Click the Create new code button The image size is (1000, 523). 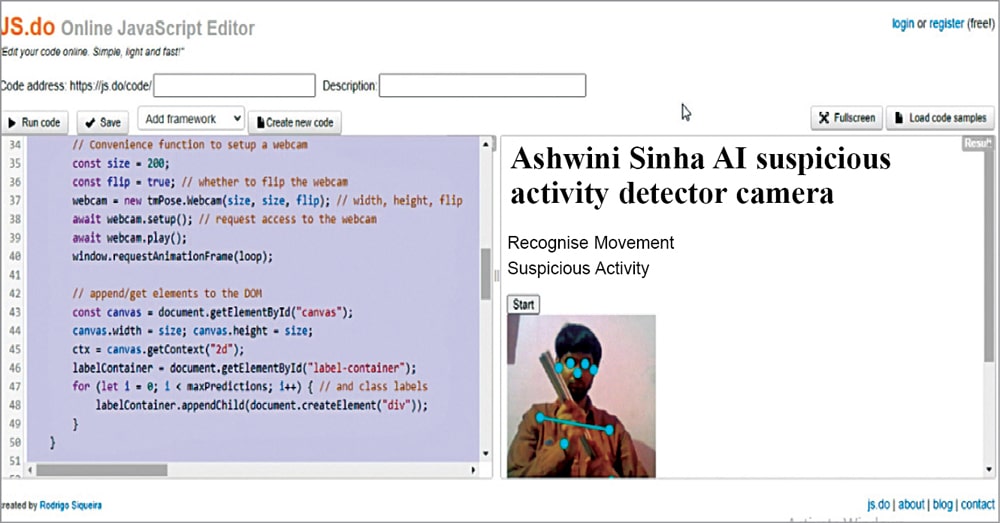[294, 122]
